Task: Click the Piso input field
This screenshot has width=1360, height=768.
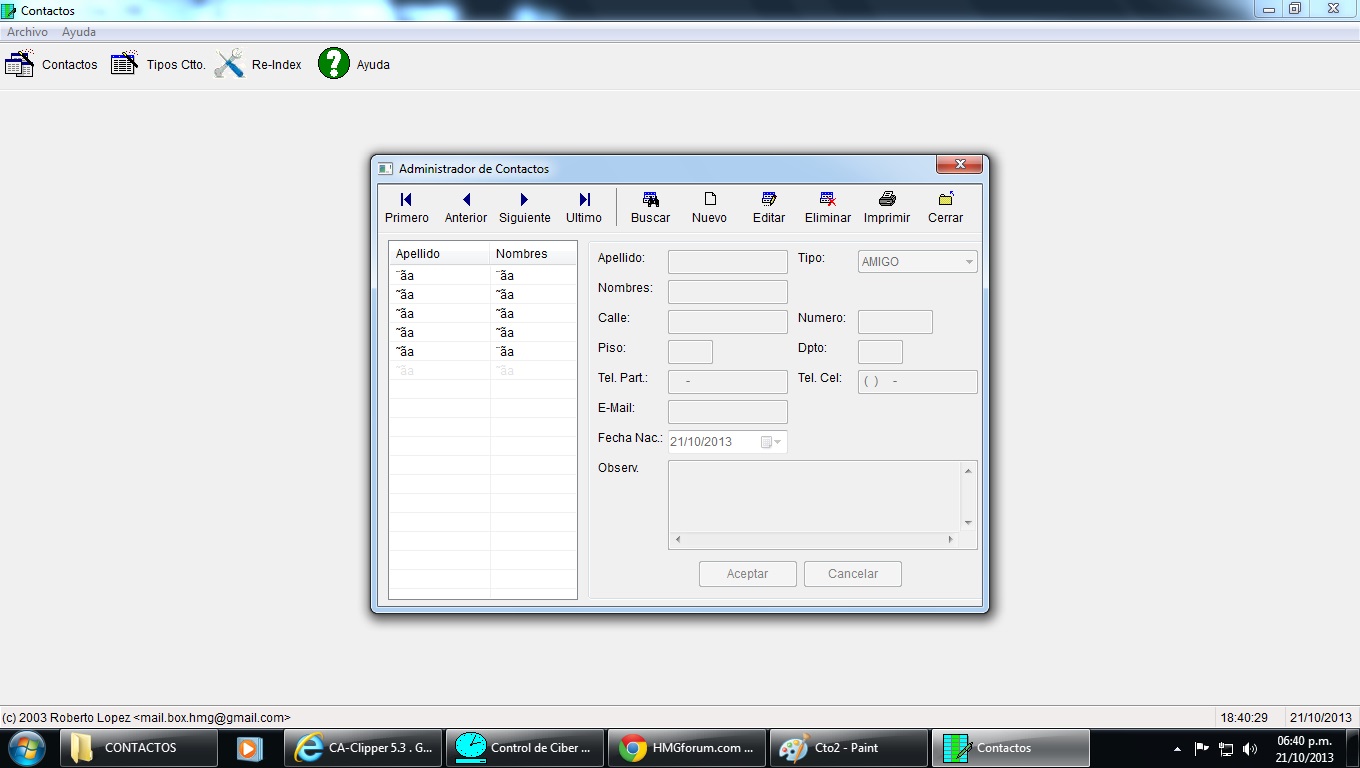Action: tap(690, 352)
